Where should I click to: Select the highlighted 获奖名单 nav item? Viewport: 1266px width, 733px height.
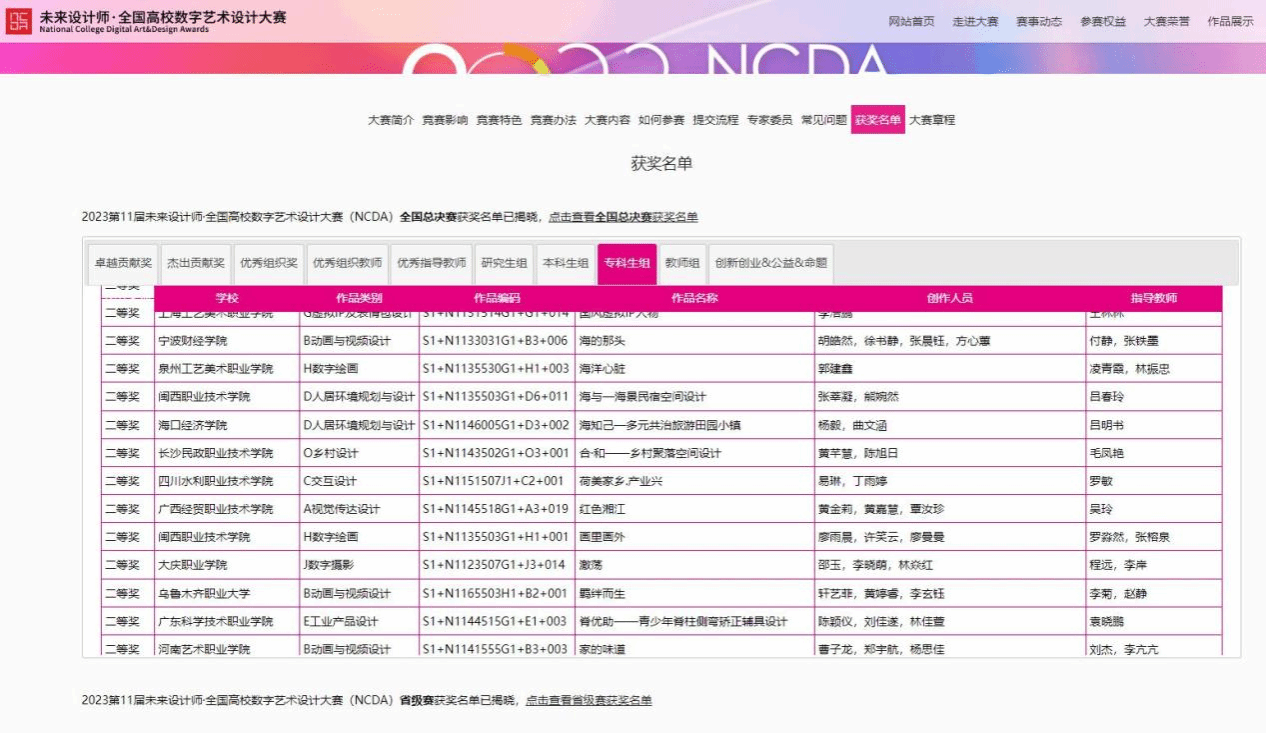point(877,120)
